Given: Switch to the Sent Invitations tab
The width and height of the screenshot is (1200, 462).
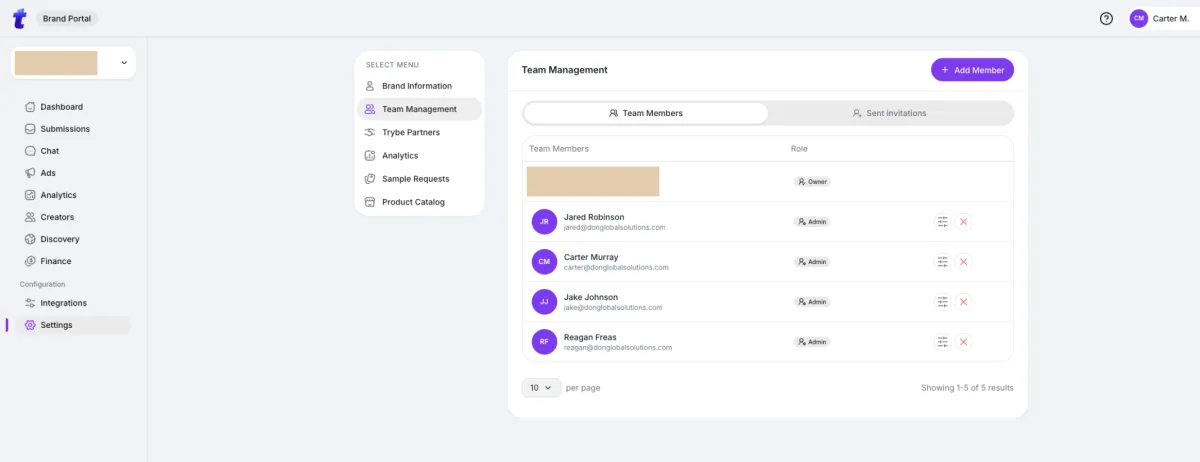Looking at the screenshot, I should 890,113.
